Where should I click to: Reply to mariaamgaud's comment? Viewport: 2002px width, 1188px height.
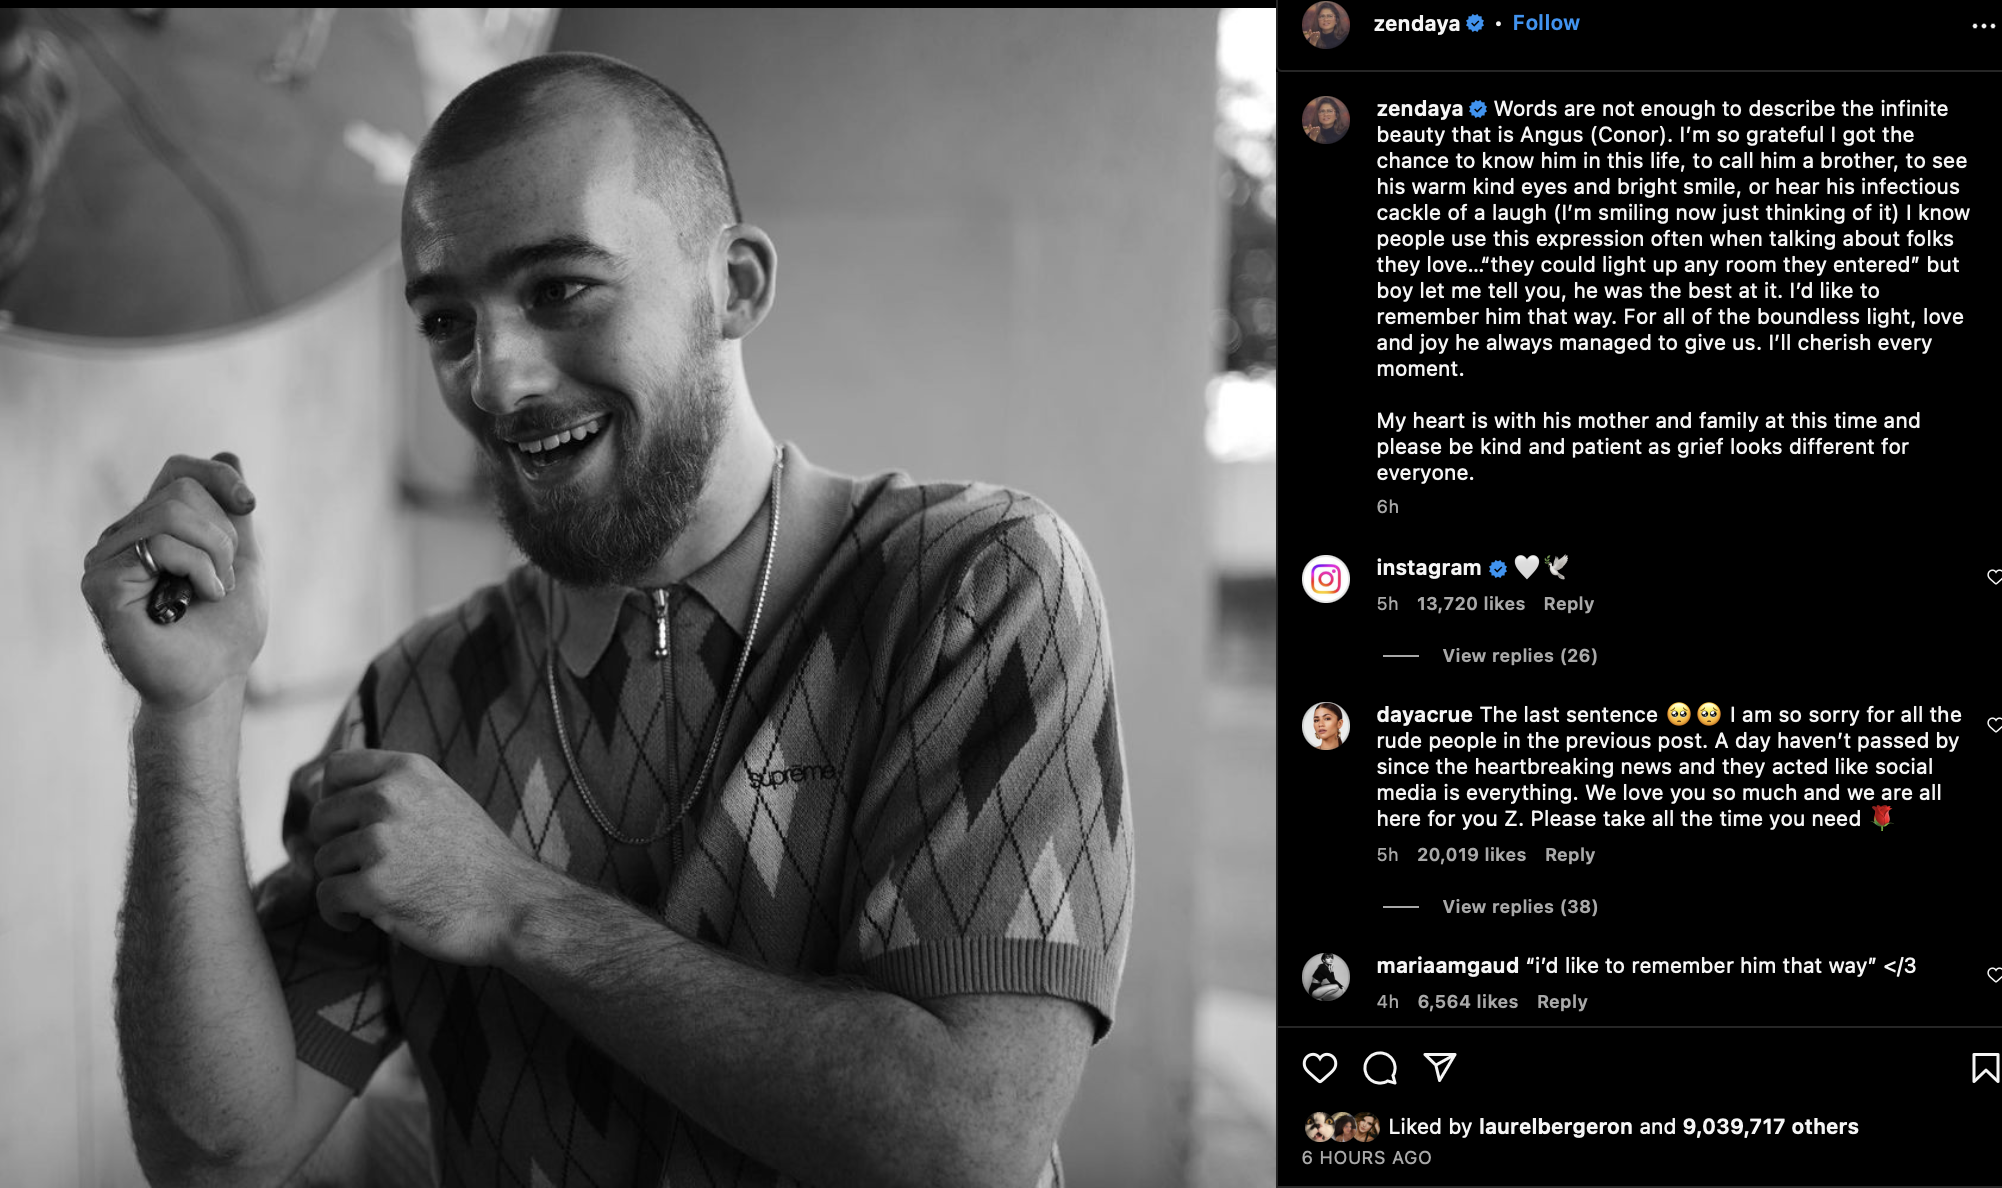tap(1561, 1002)
